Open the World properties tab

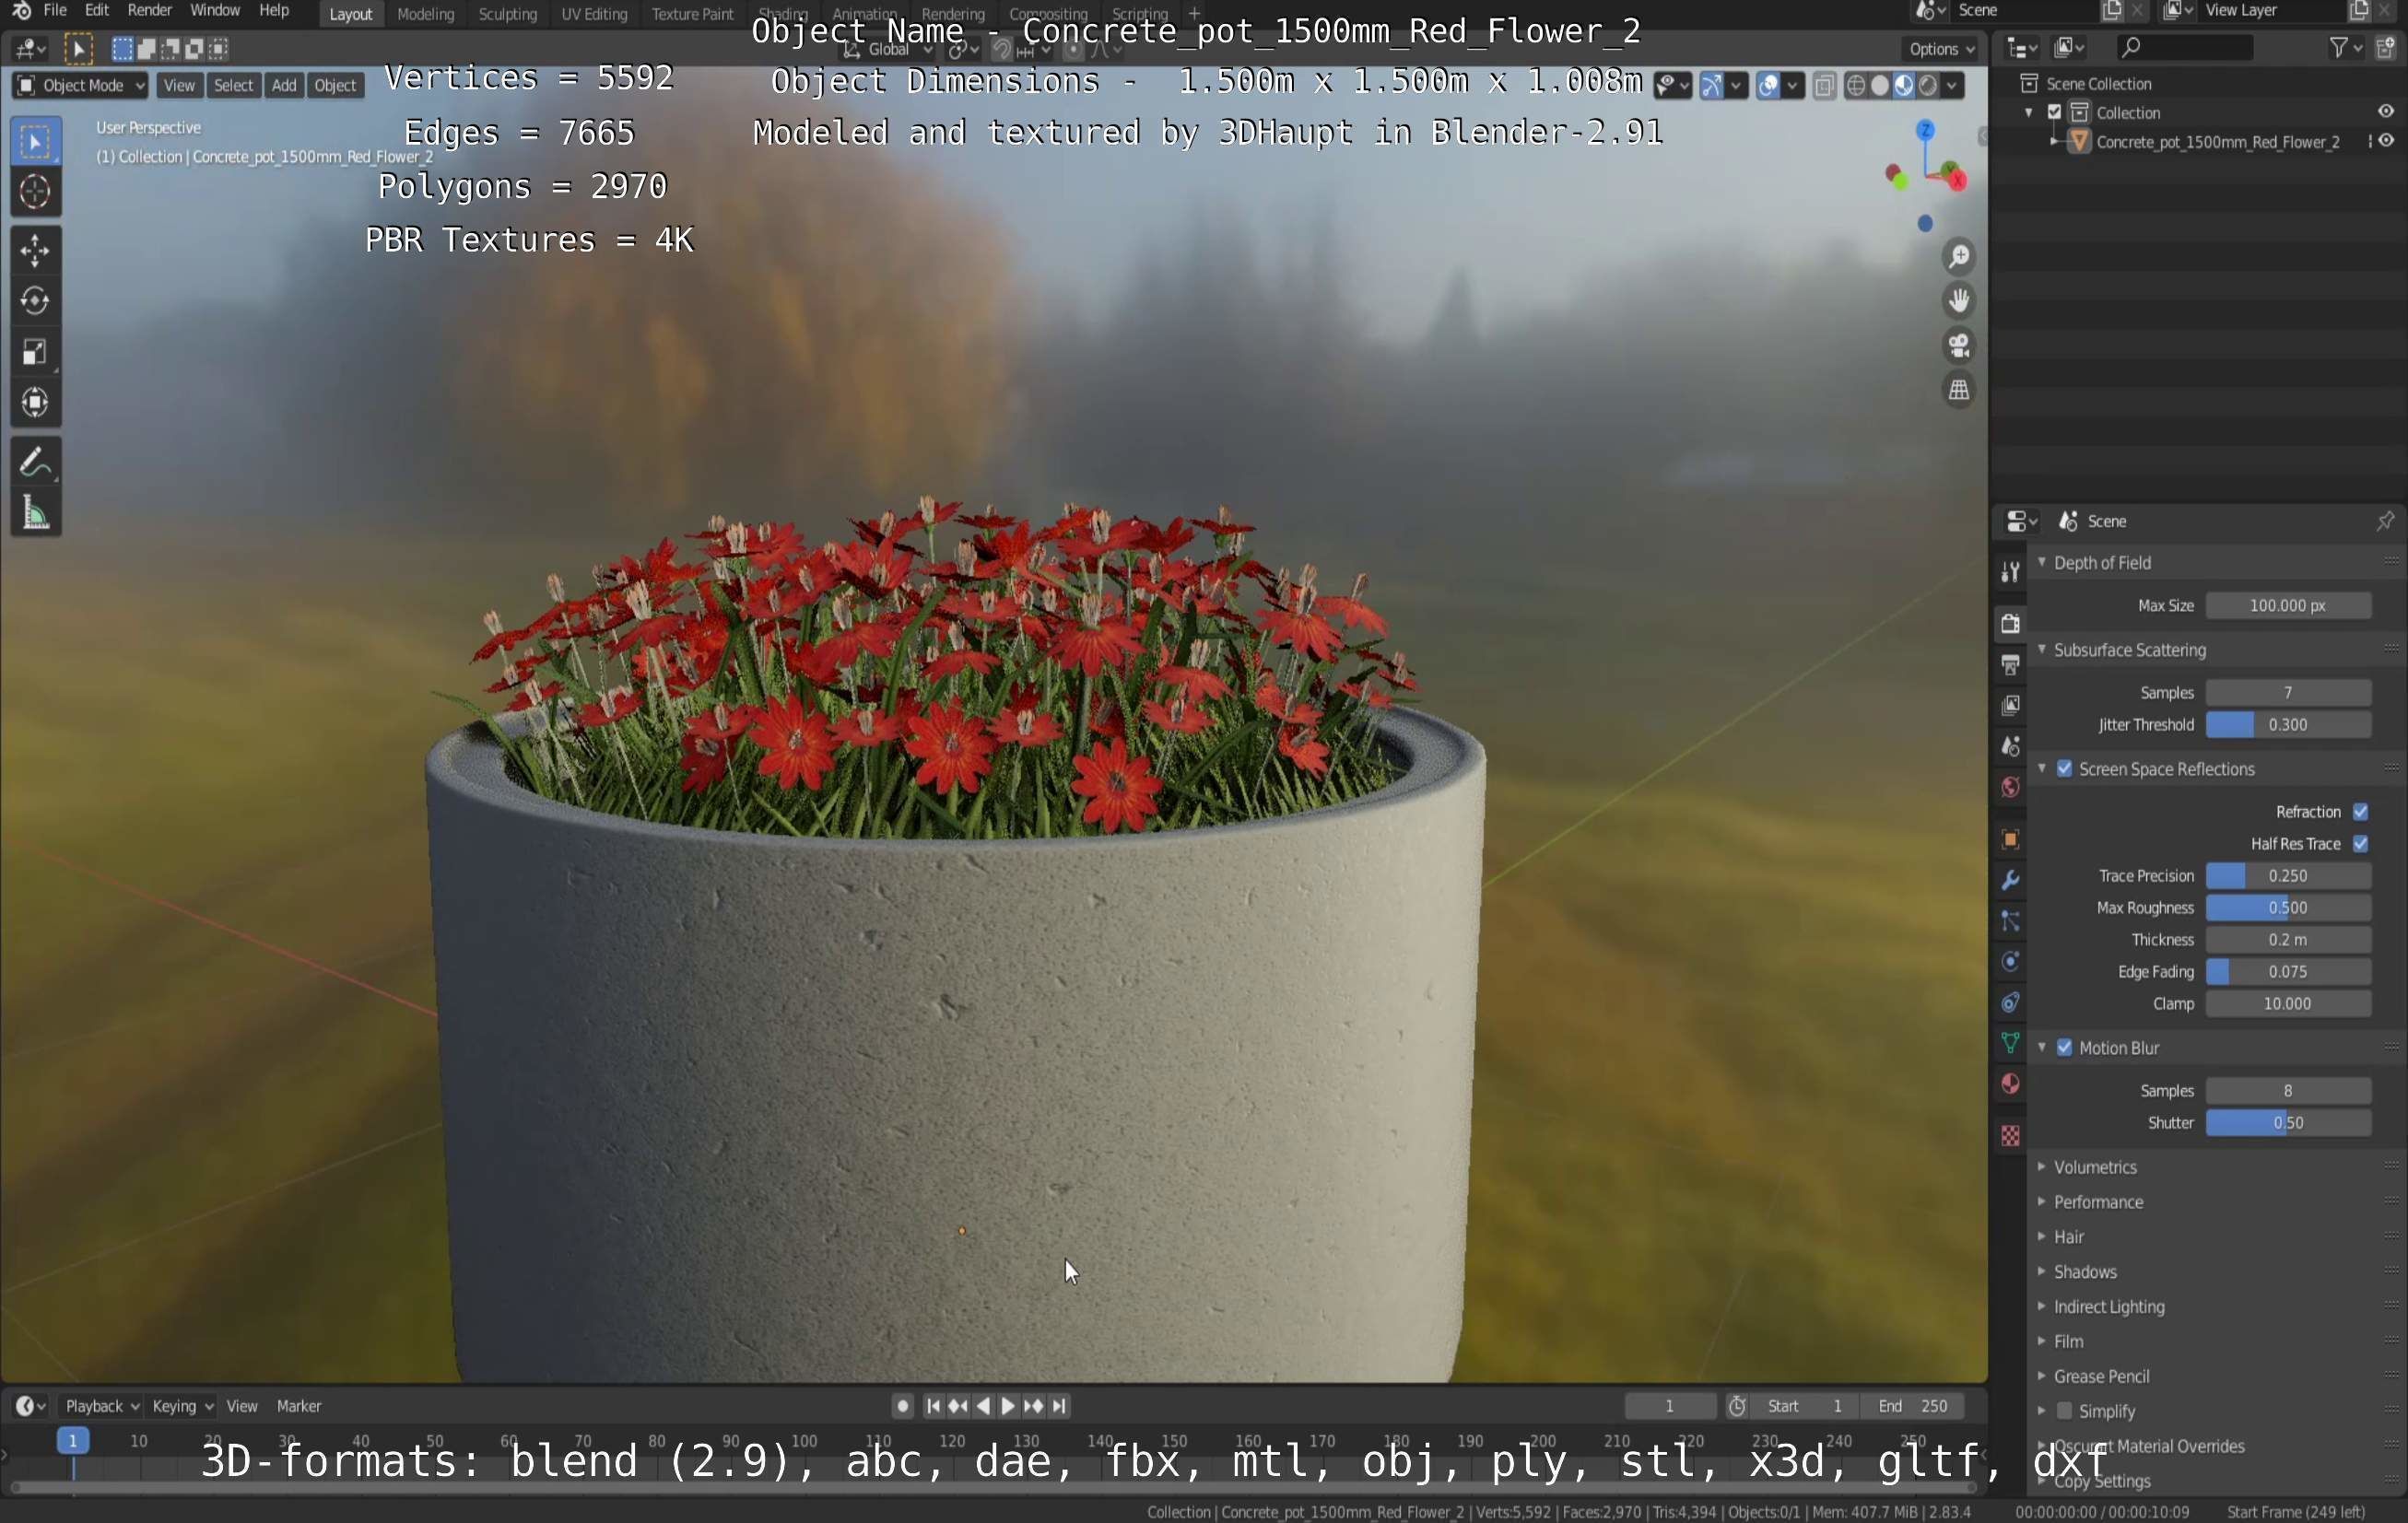click(x=2009, y=788)
